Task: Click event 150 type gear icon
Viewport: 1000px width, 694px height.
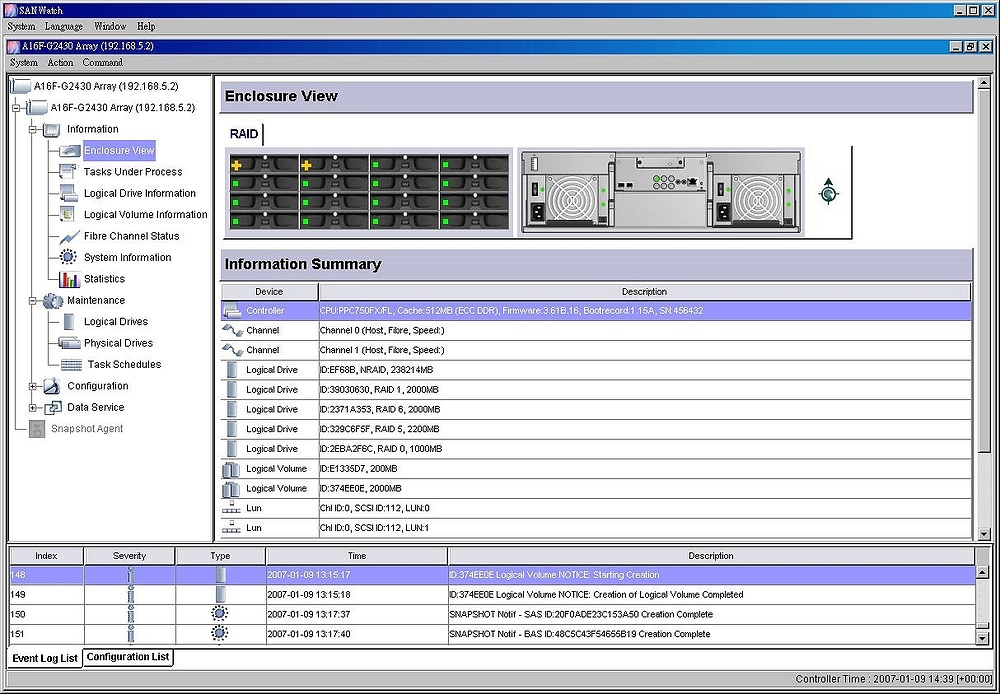Action: (219, 614)
